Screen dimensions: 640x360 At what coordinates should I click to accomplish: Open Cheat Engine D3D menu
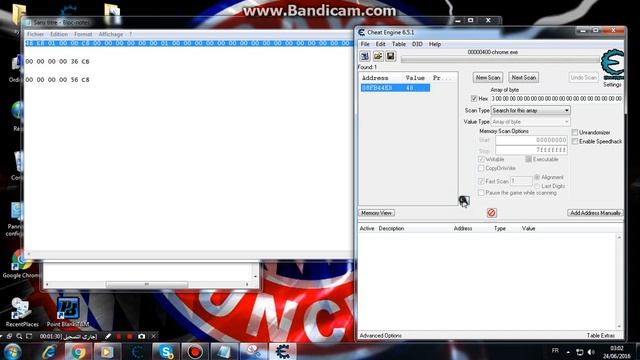coord(417,44)
